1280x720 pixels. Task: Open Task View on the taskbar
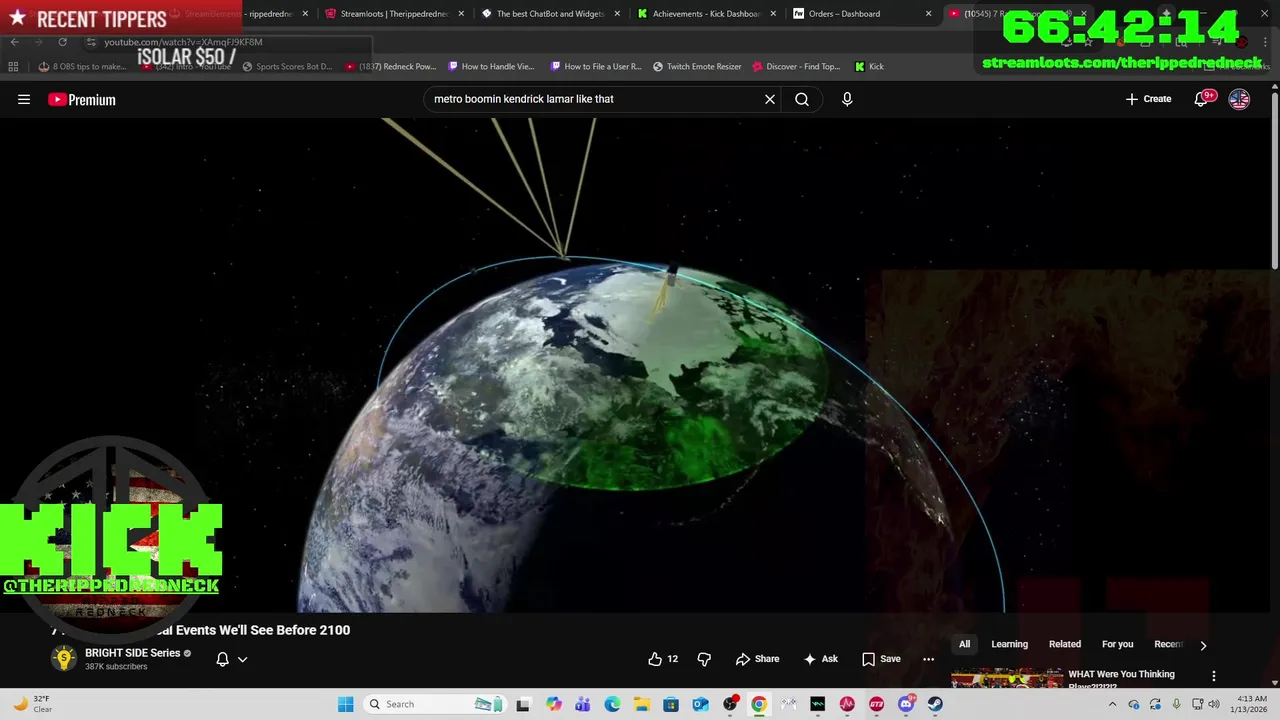pyautogui.click(x=523, y=704)
